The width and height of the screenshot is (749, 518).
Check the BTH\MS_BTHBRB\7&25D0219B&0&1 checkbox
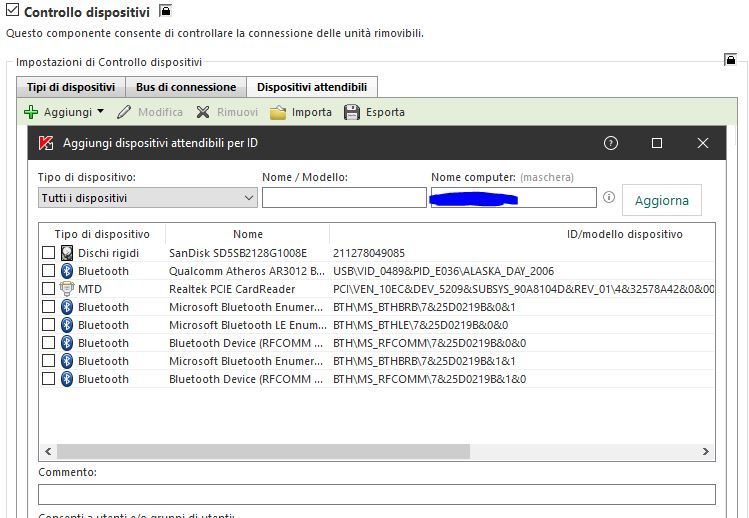click(48, 307)
